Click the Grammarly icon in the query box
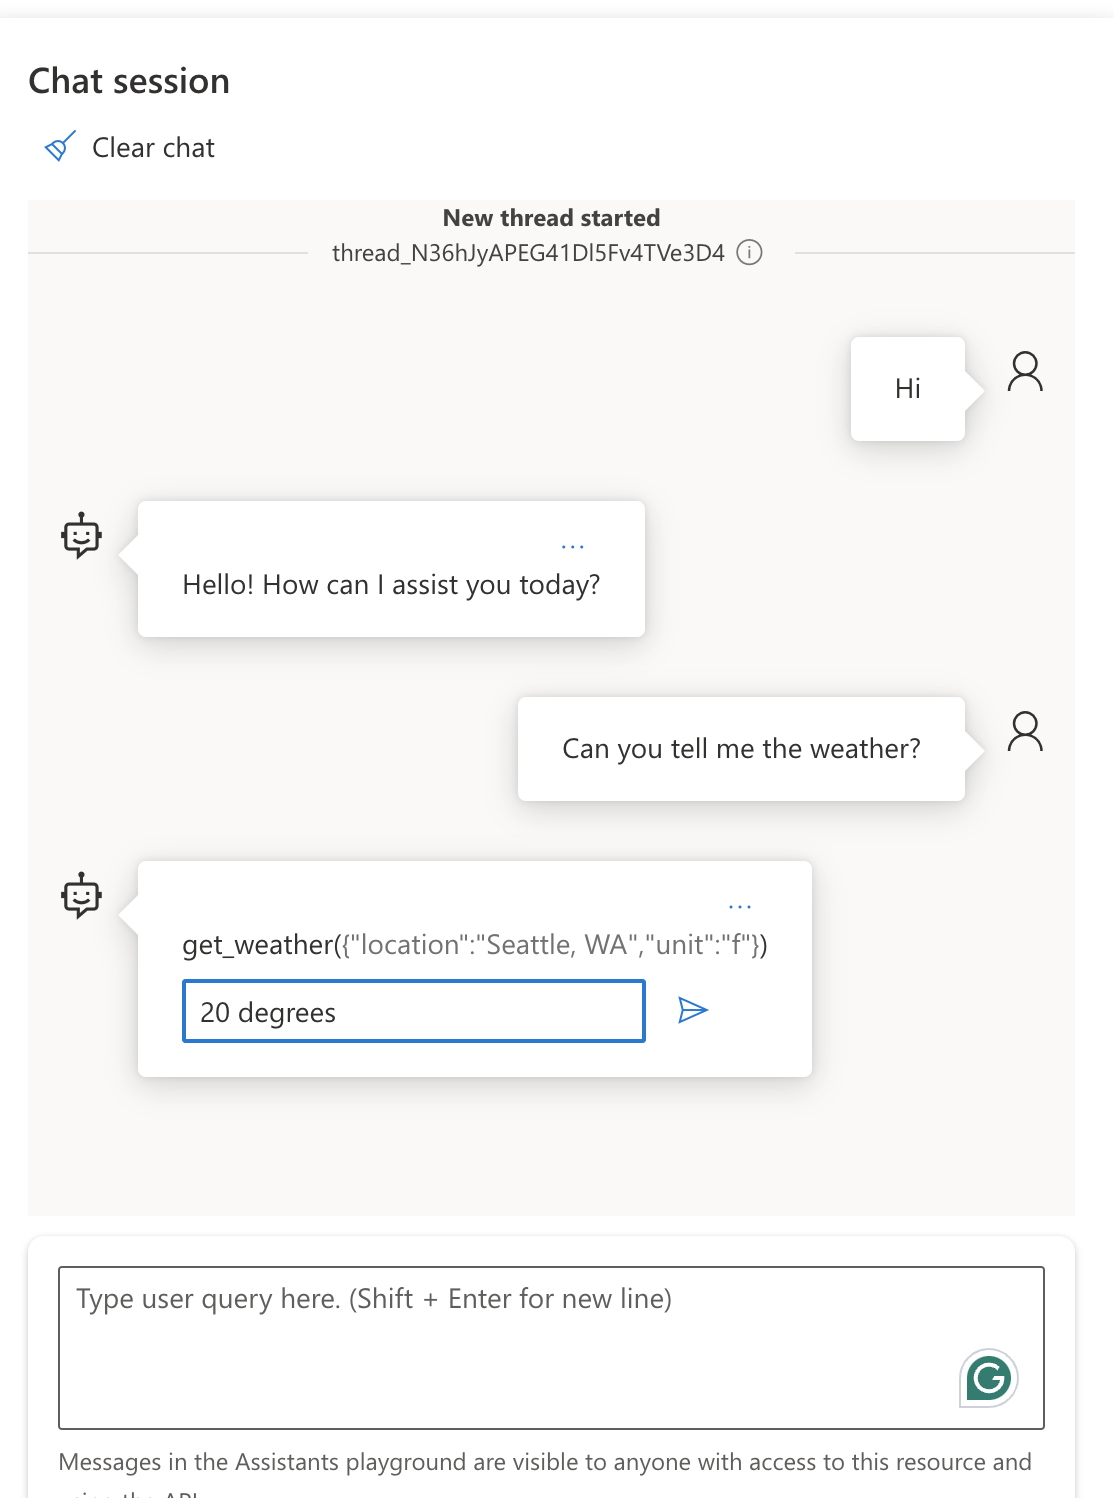Image resolution: width=1114 pixels, height=1498 pixels. click(x=988, y=1378)
